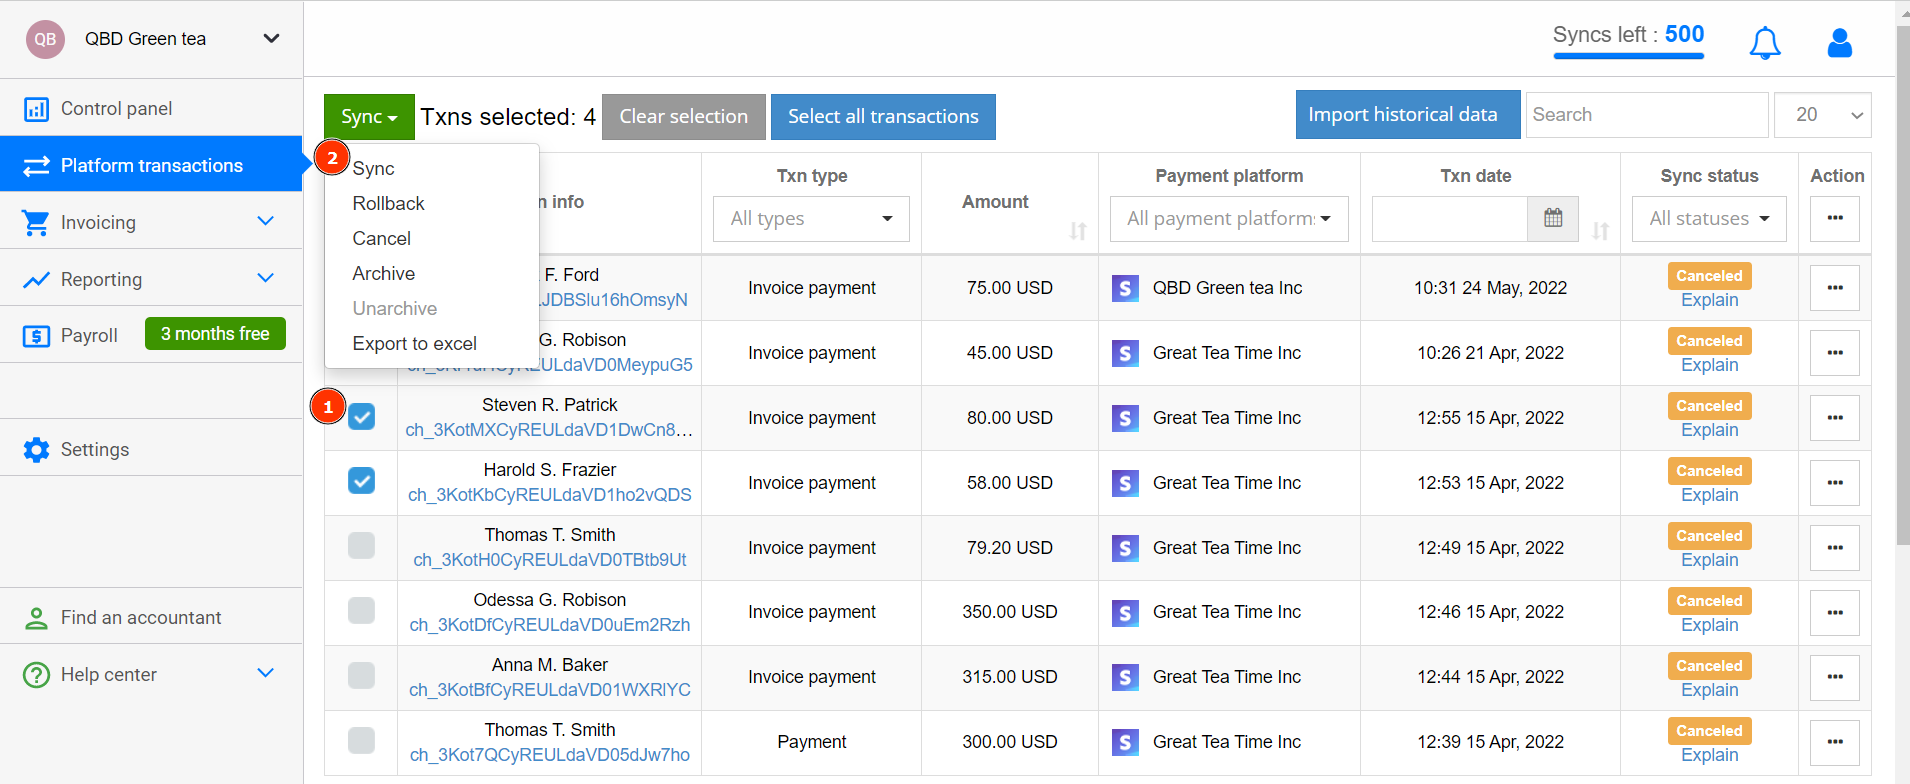1910x784 pixels.
Task: Click the Syncs left progress bar
Action: coord(1628,56)
